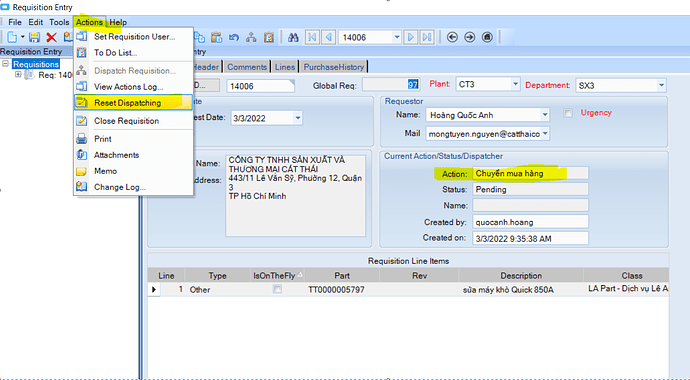The image size is (690, 380).
Task: Jump to last record navigation icon
Action: [427, 37]
